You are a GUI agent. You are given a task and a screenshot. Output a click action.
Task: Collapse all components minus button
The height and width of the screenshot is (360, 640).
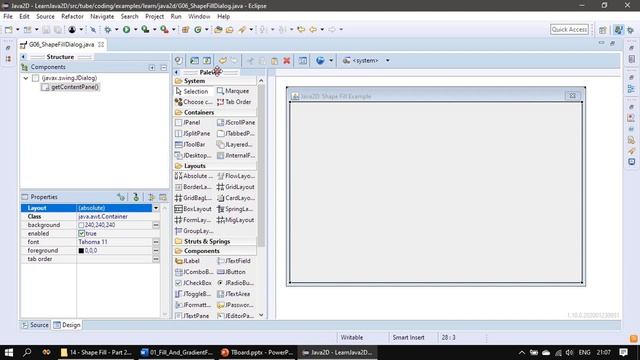pyautogui.click(x=163, y=67)
